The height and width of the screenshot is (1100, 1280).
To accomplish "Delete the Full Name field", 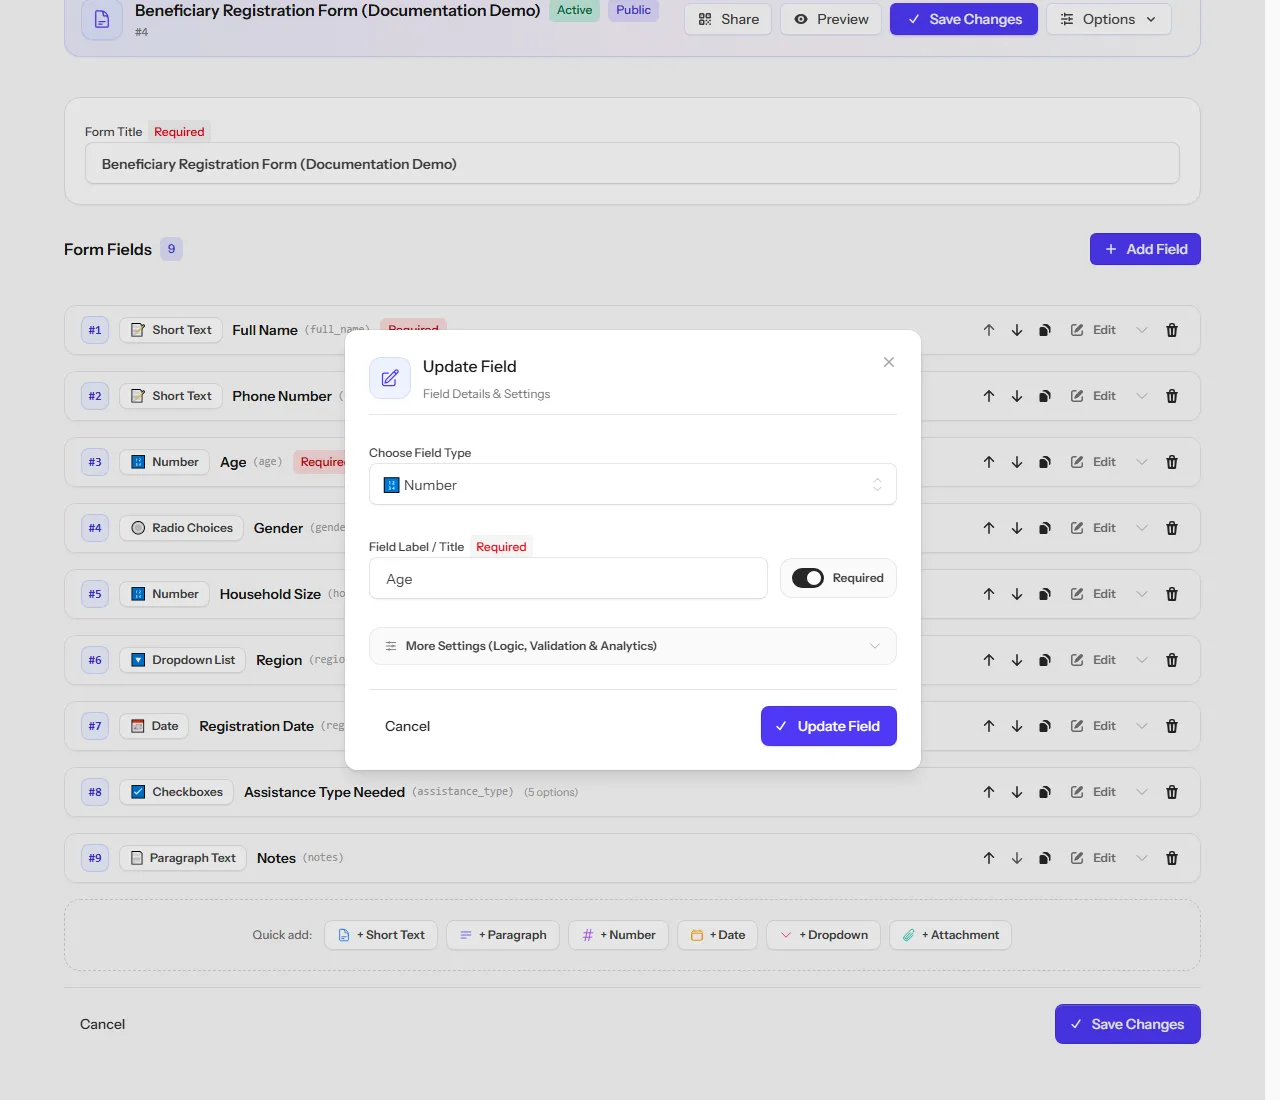I will (x=1172, y=330).
